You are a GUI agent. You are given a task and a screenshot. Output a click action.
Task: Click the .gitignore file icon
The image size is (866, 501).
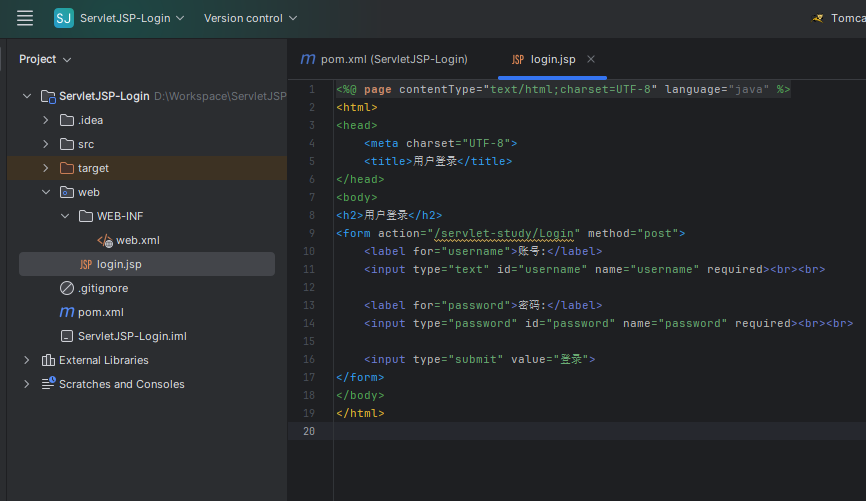click(67, 288)
